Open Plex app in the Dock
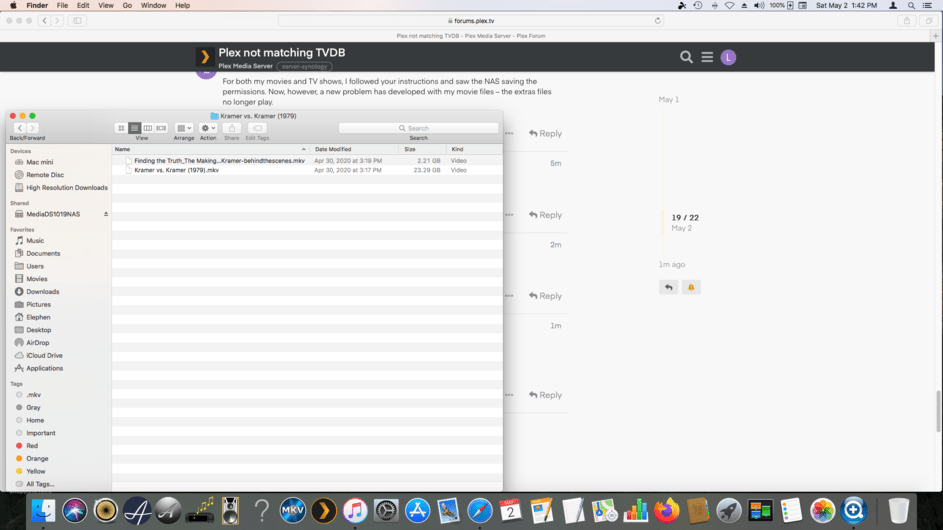 tap(324, 511)
